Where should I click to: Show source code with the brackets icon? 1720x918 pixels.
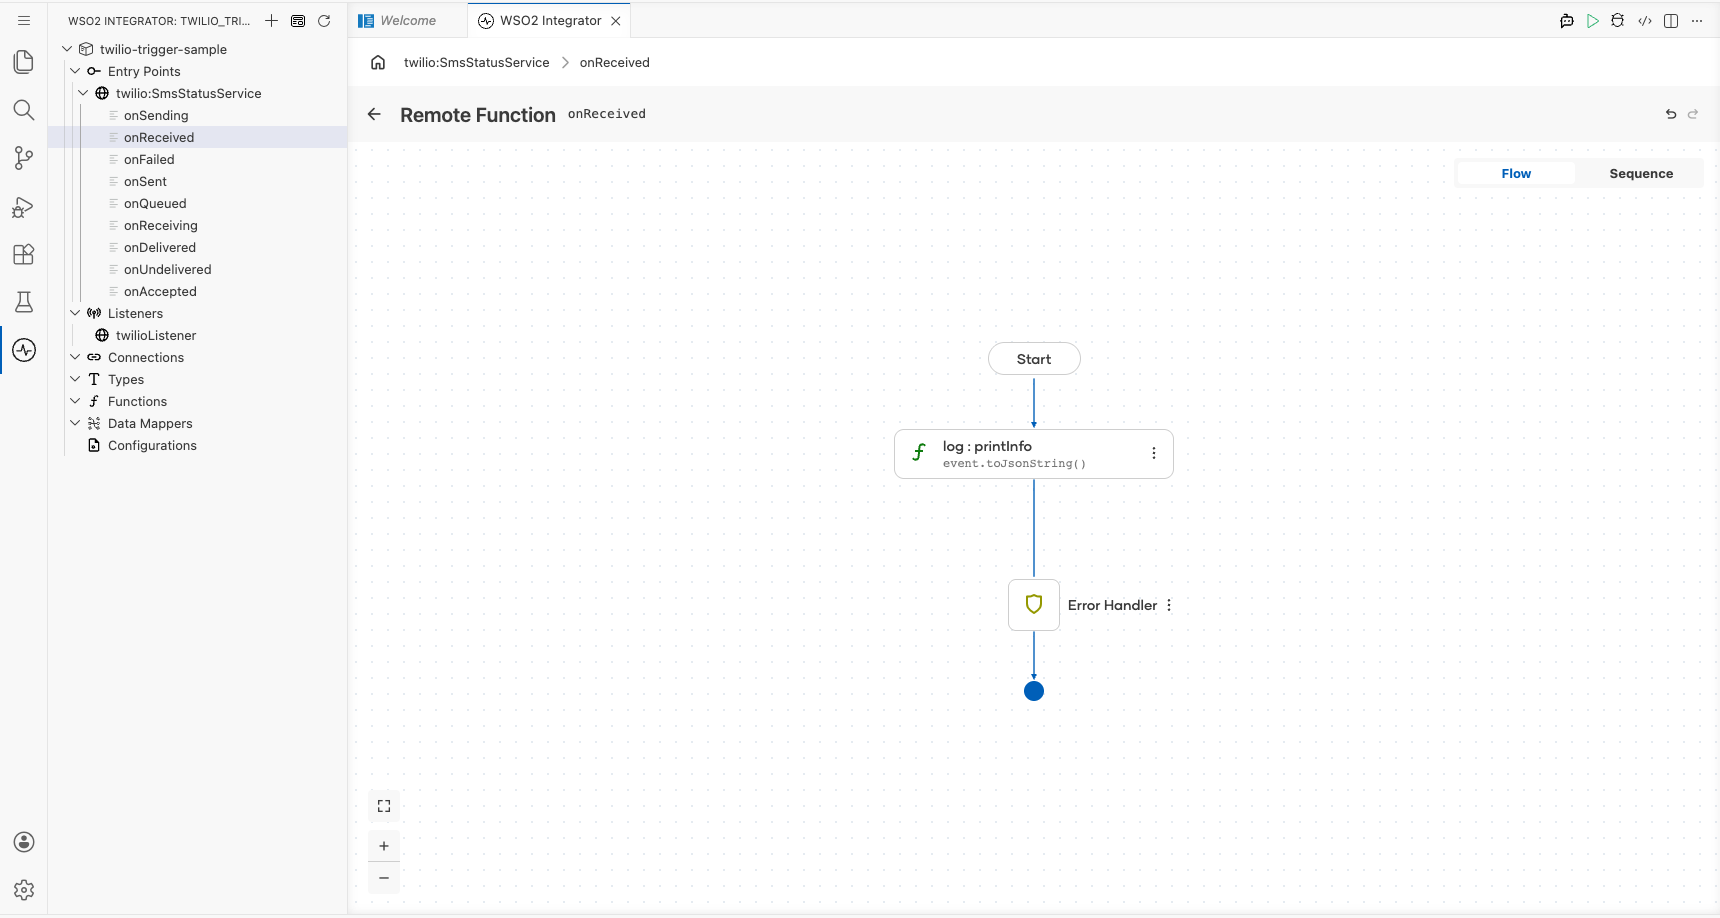(1645, 21)
